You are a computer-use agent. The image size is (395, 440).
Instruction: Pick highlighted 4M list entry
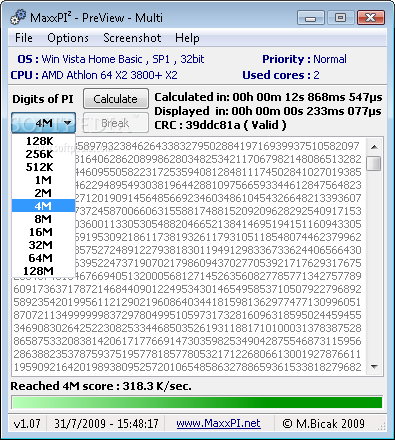(x=43, y=206)
